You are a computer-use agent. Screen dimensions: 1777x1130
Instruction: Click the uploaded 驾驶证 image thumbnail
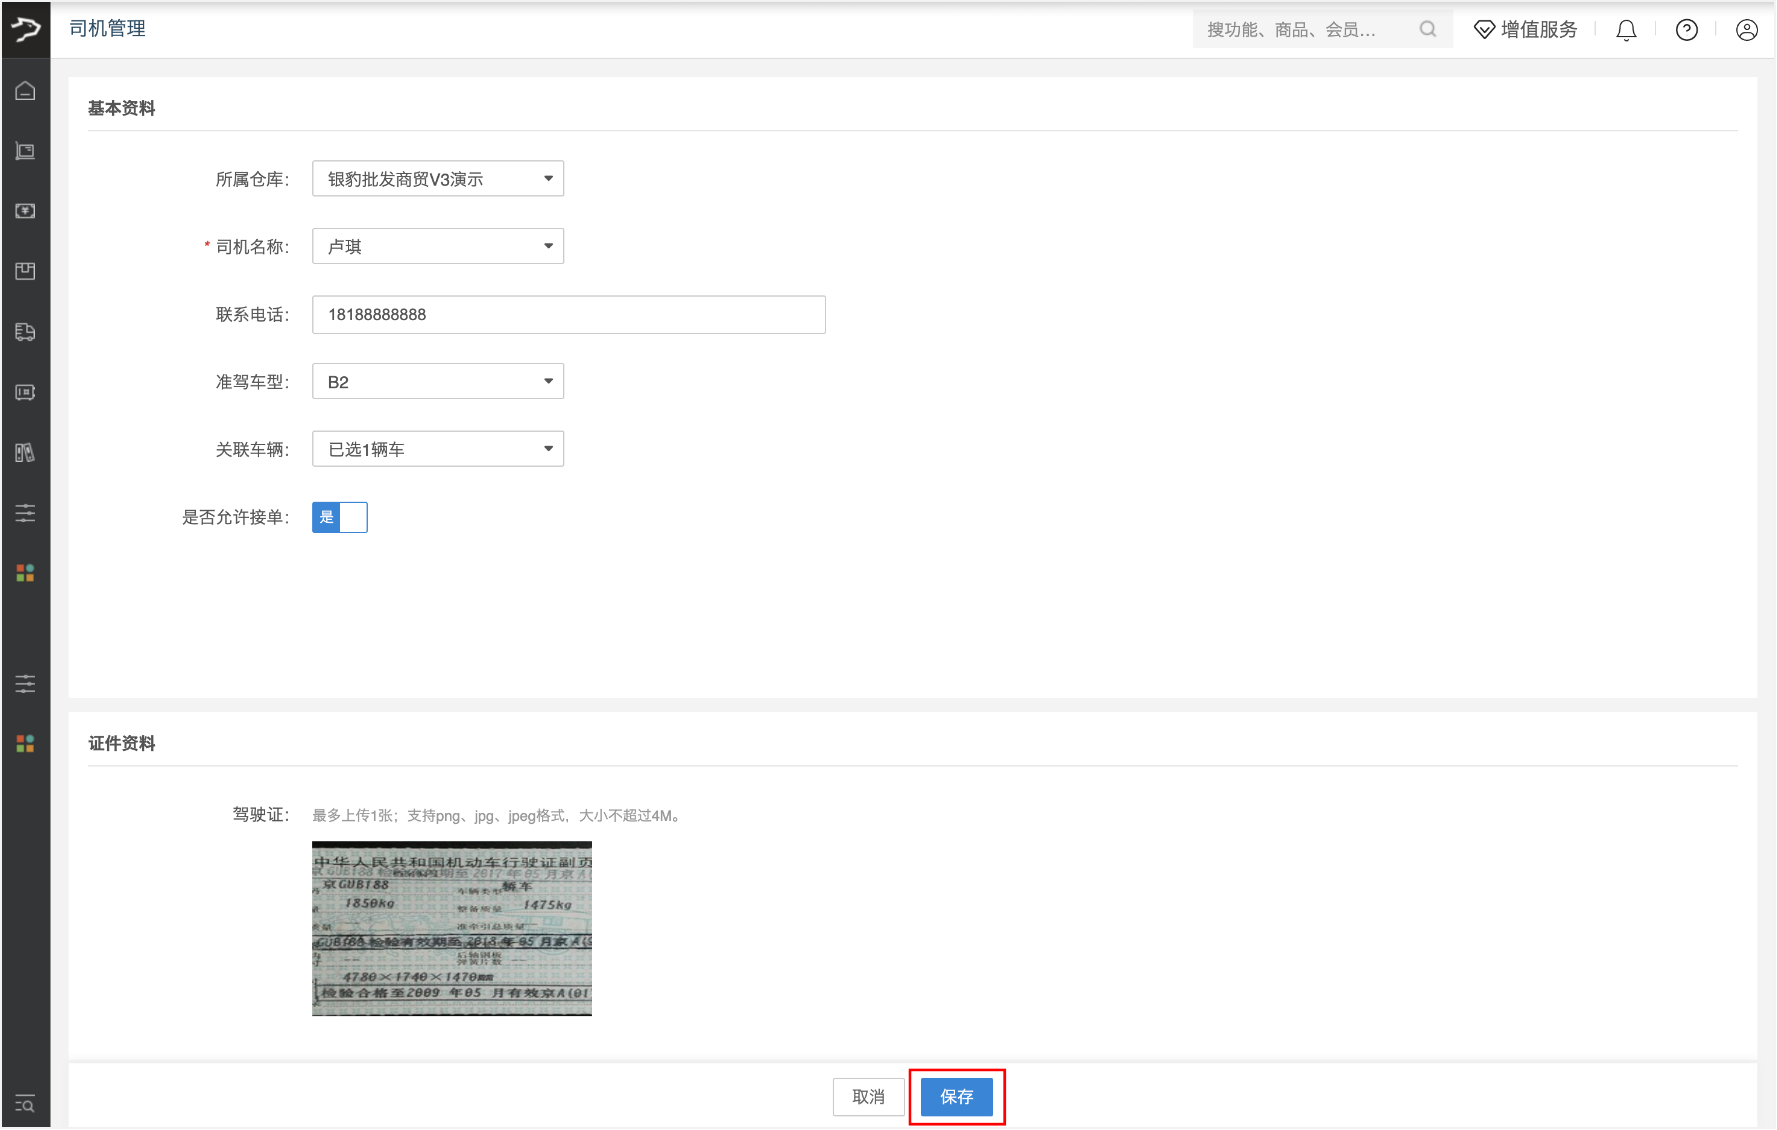pos(451,928)
